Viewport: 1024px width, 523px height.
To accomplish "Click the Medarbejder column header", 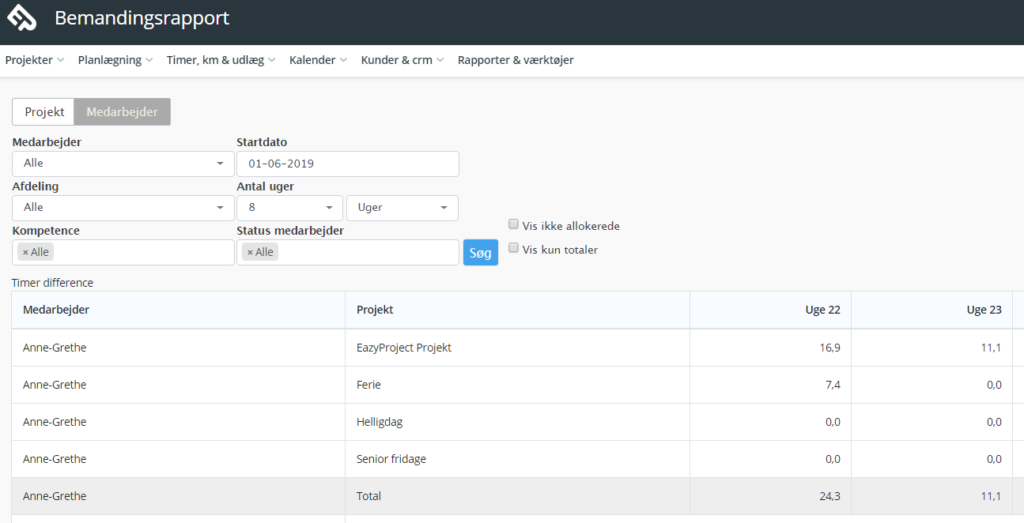I will click(178, 310).
